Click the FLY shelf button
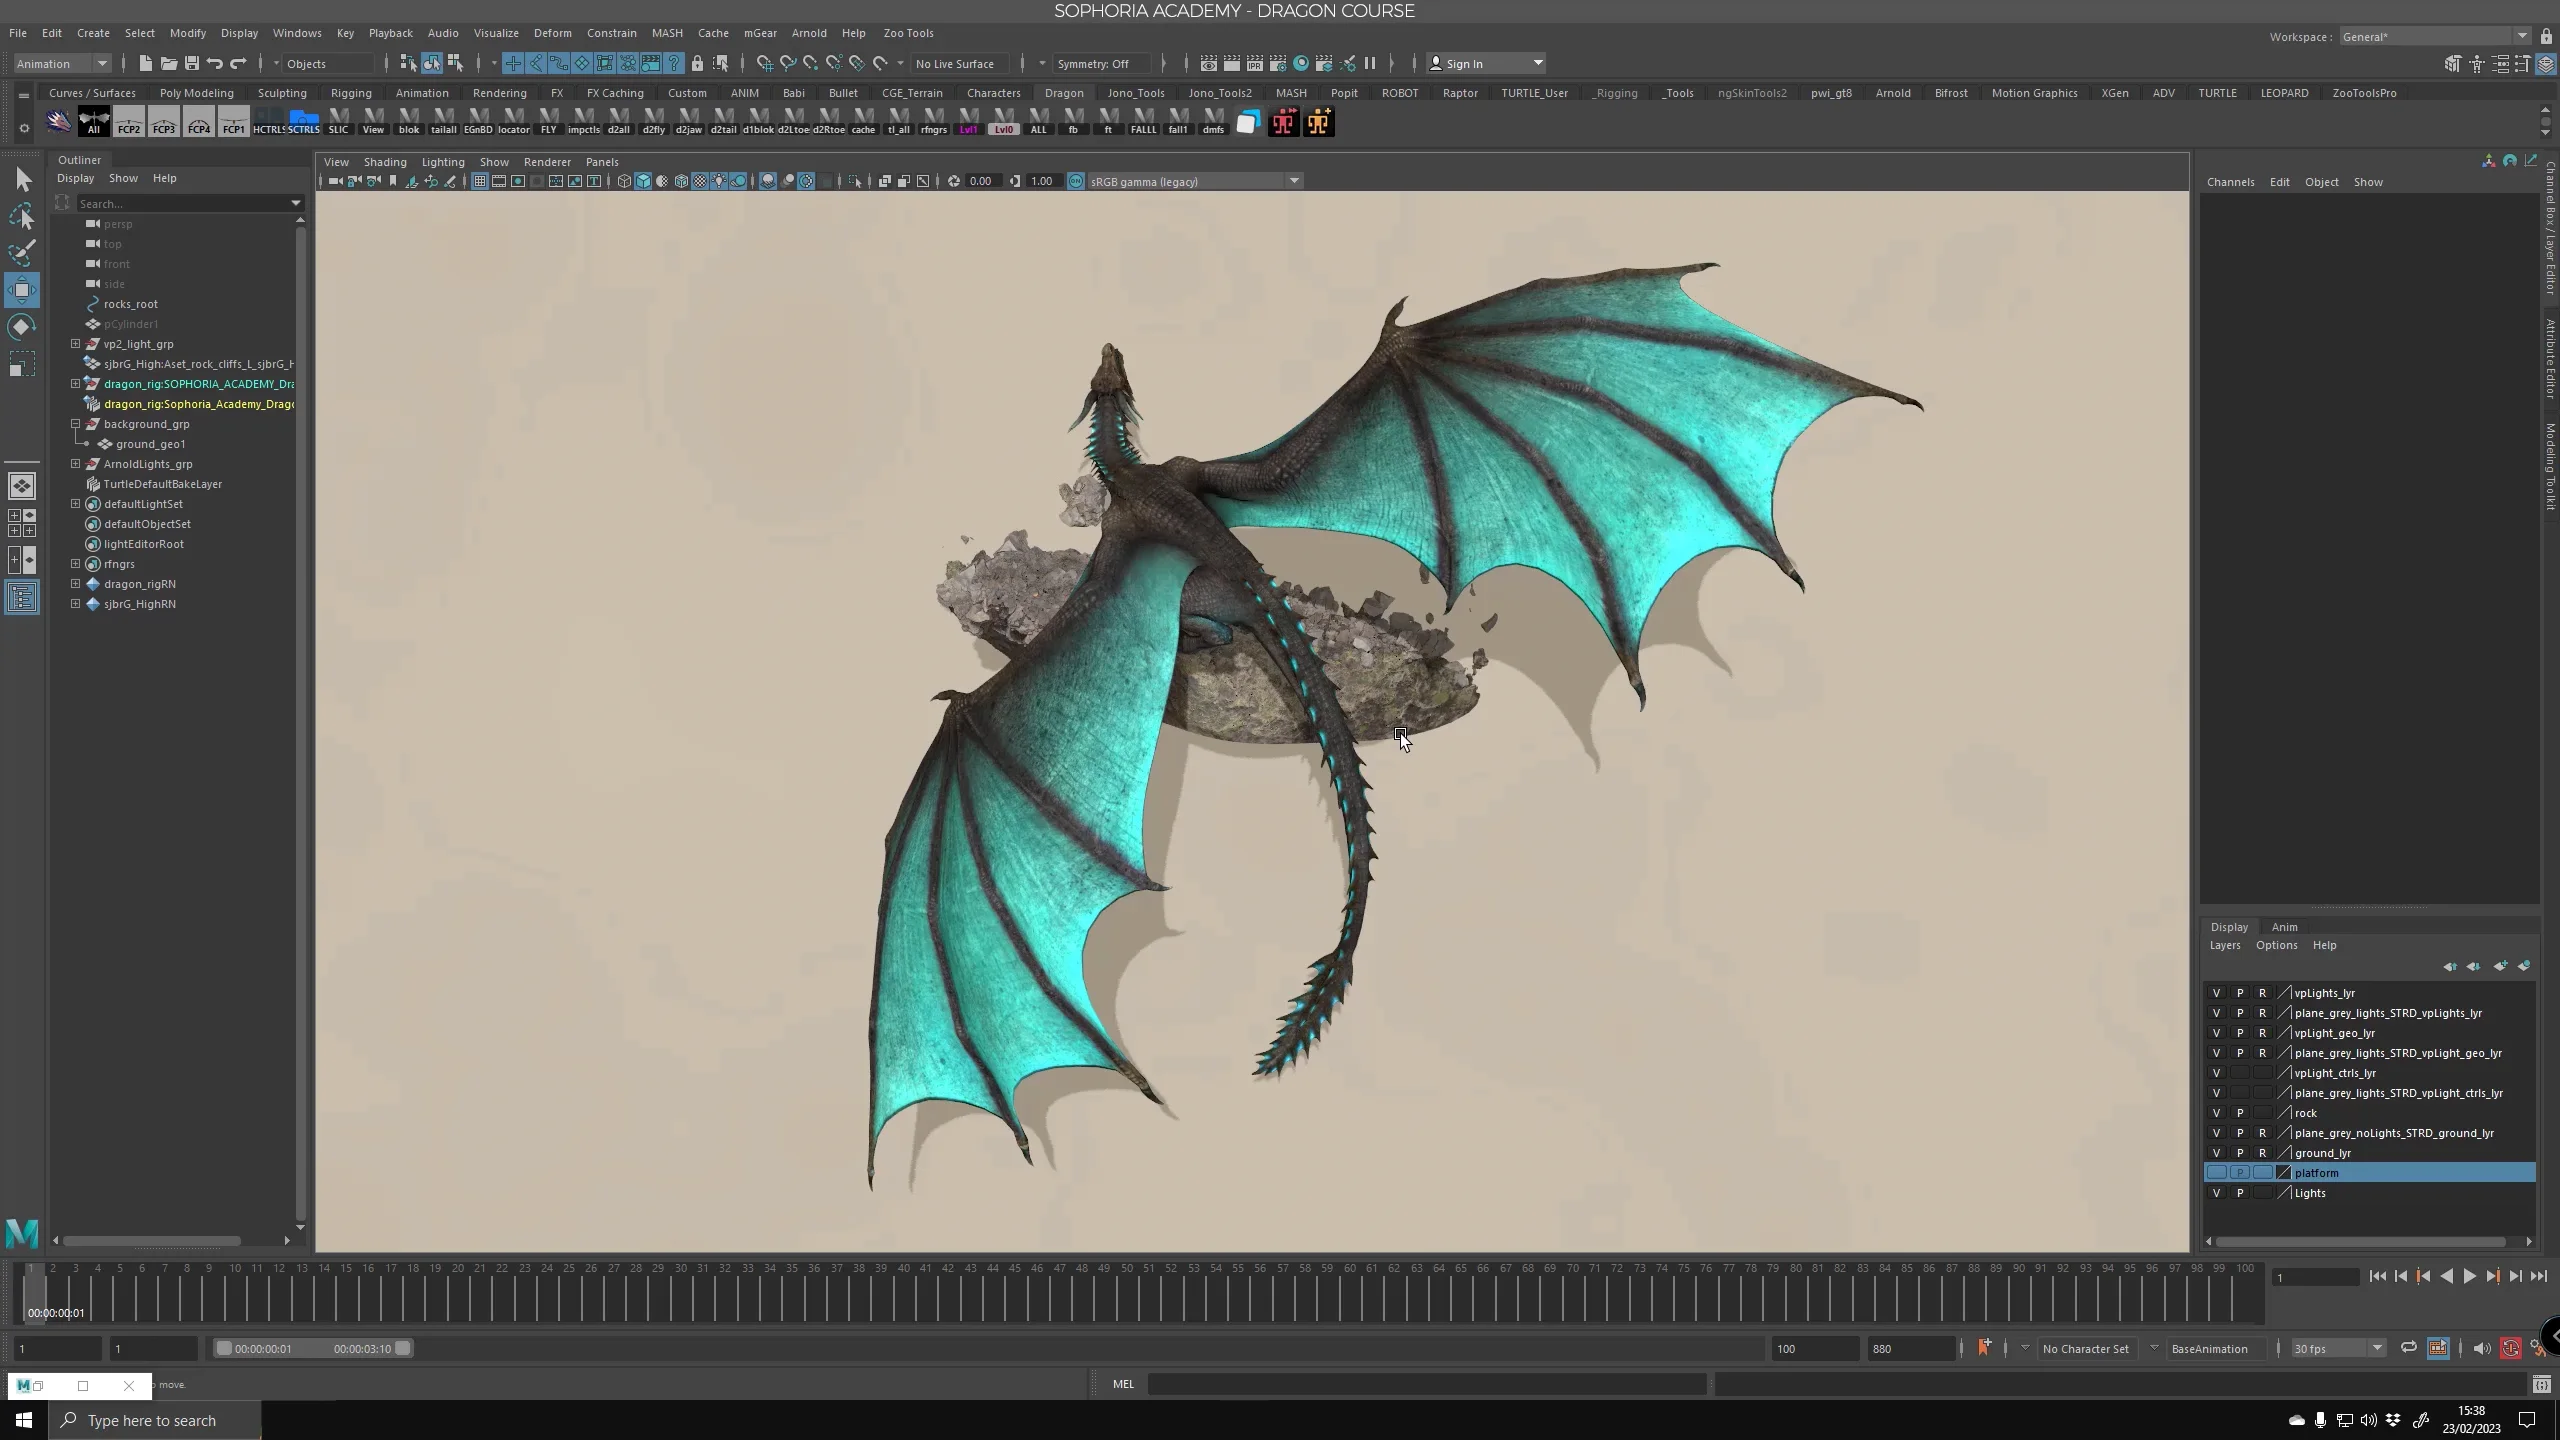This screenshot has height=1440, width=2560. (x=548, y=122)
